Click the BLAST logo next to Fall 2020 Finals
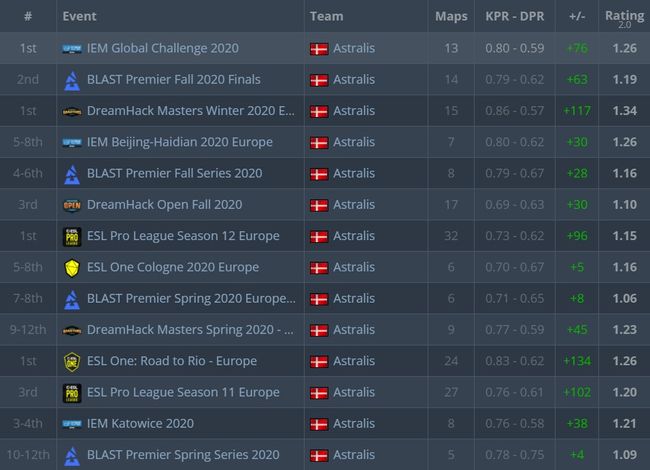Screen dimensions: 650x470 [x=71, y=80]
